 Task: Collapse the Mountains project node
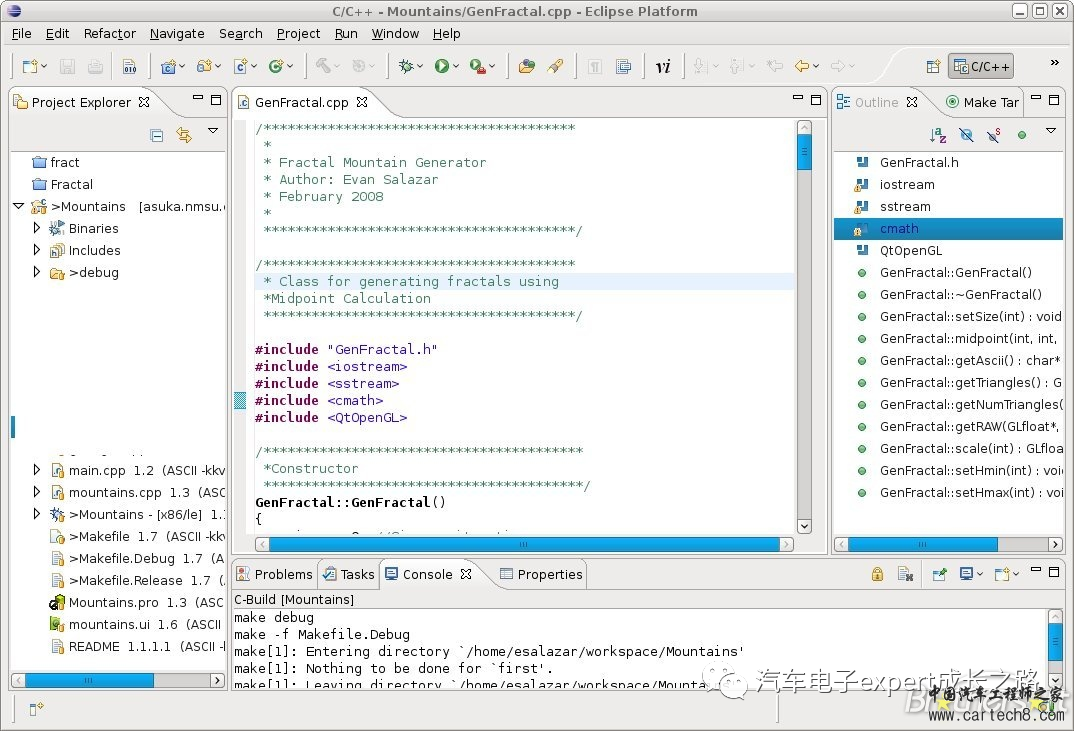coord(18,206)
